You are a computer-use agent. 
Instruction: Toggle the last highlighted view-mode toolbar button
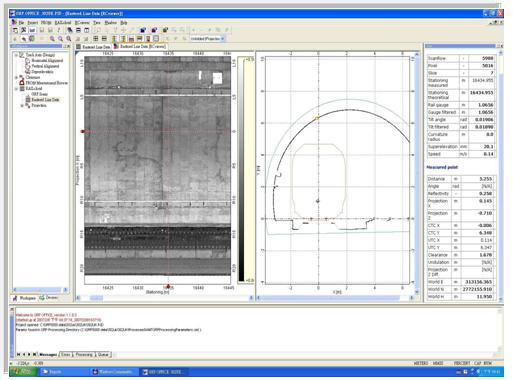(156, 39)
